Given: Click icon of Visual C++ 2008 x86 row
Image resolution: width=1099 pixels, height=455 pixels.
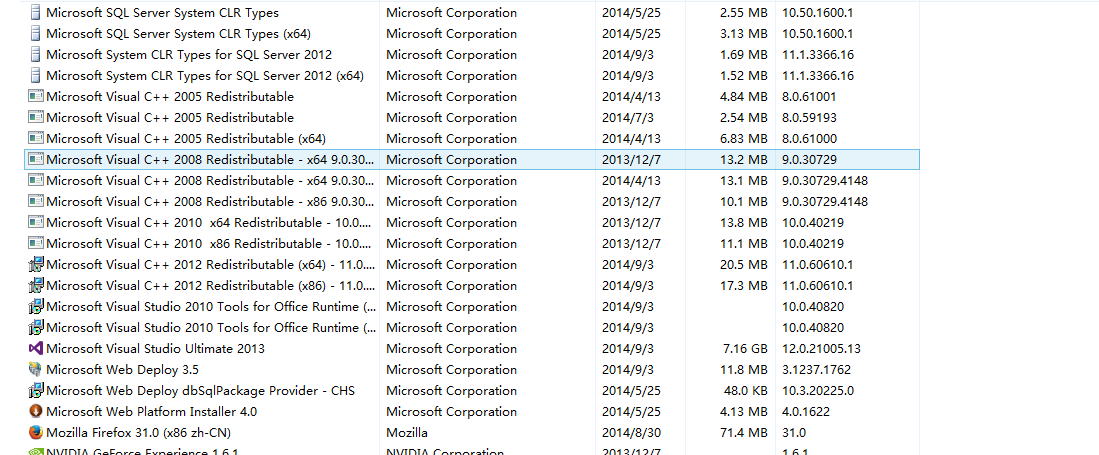Looking at the screenshot, I should point(36,202).
